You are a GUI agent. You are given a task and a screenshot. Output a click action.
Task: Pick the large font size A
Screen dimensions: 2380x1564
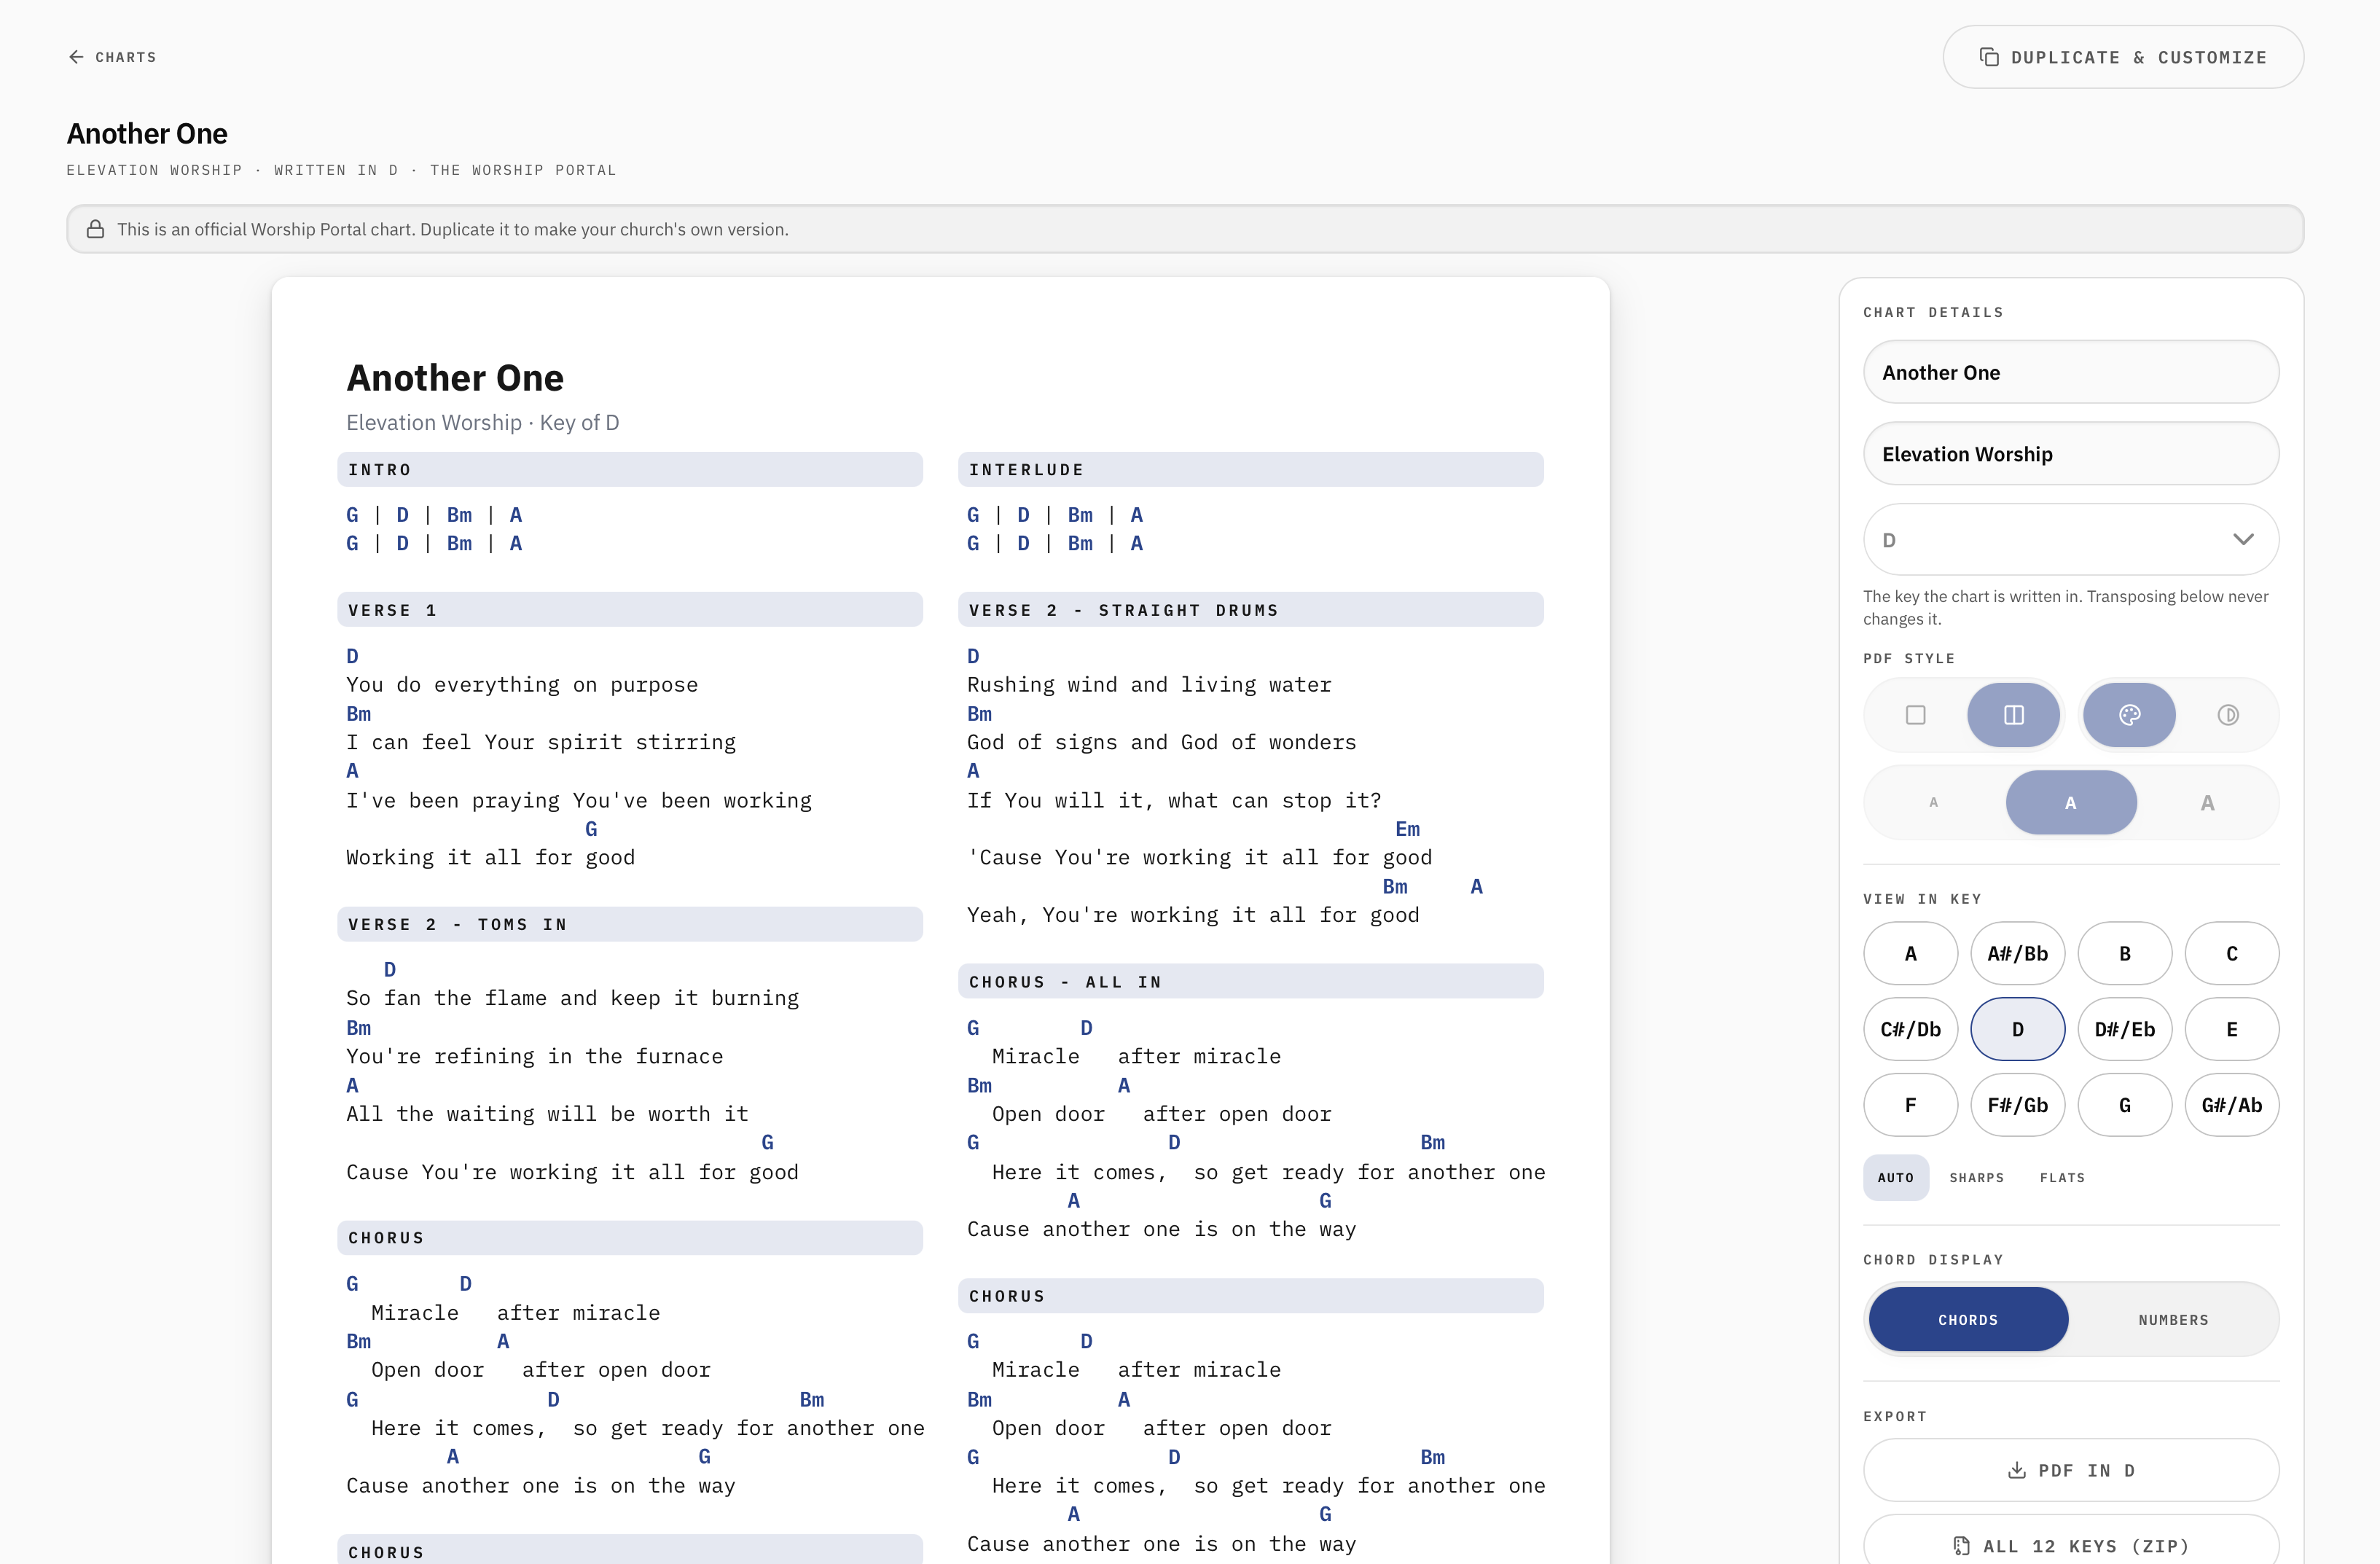click(2207, 802)
